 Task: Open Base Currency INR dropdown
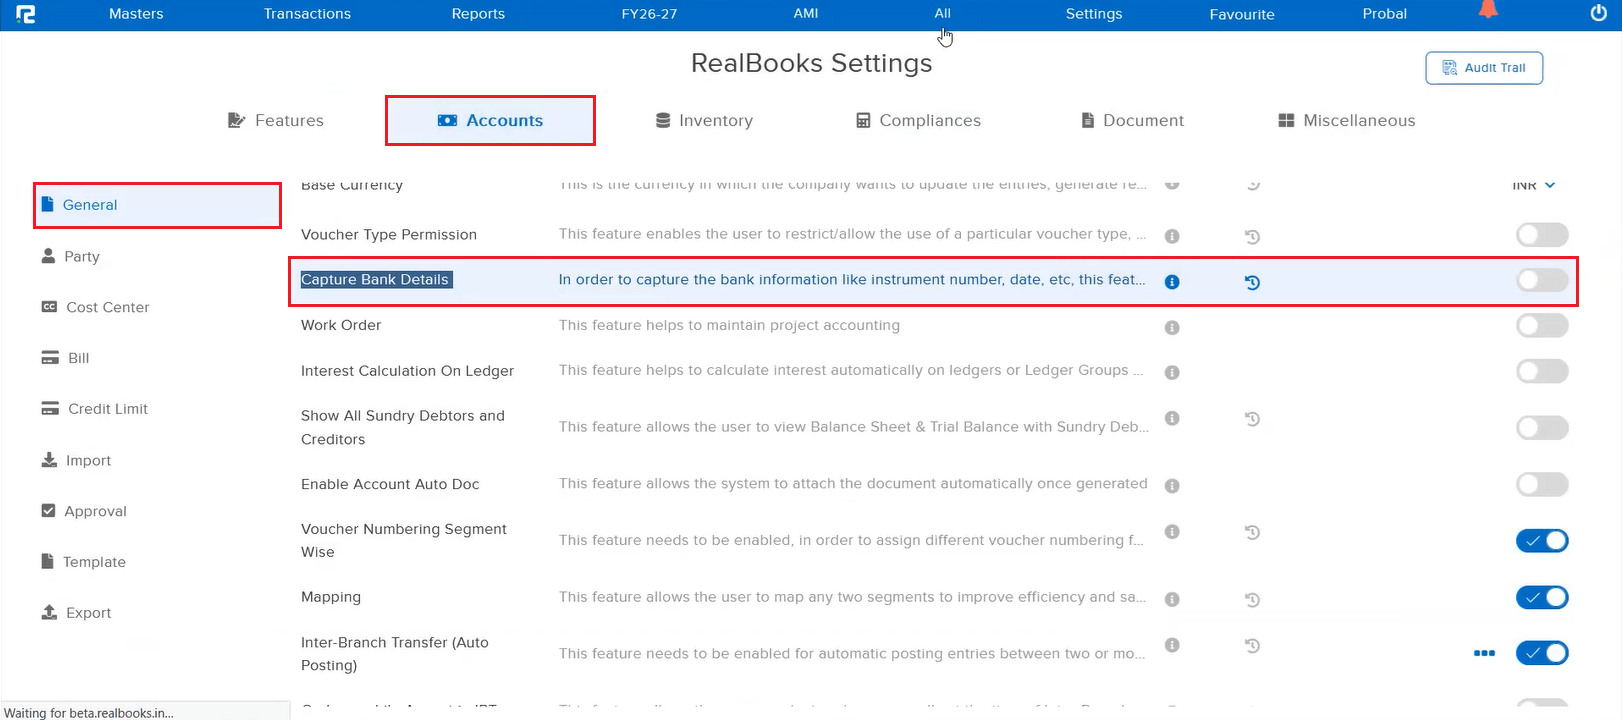tap(1534, 185)
